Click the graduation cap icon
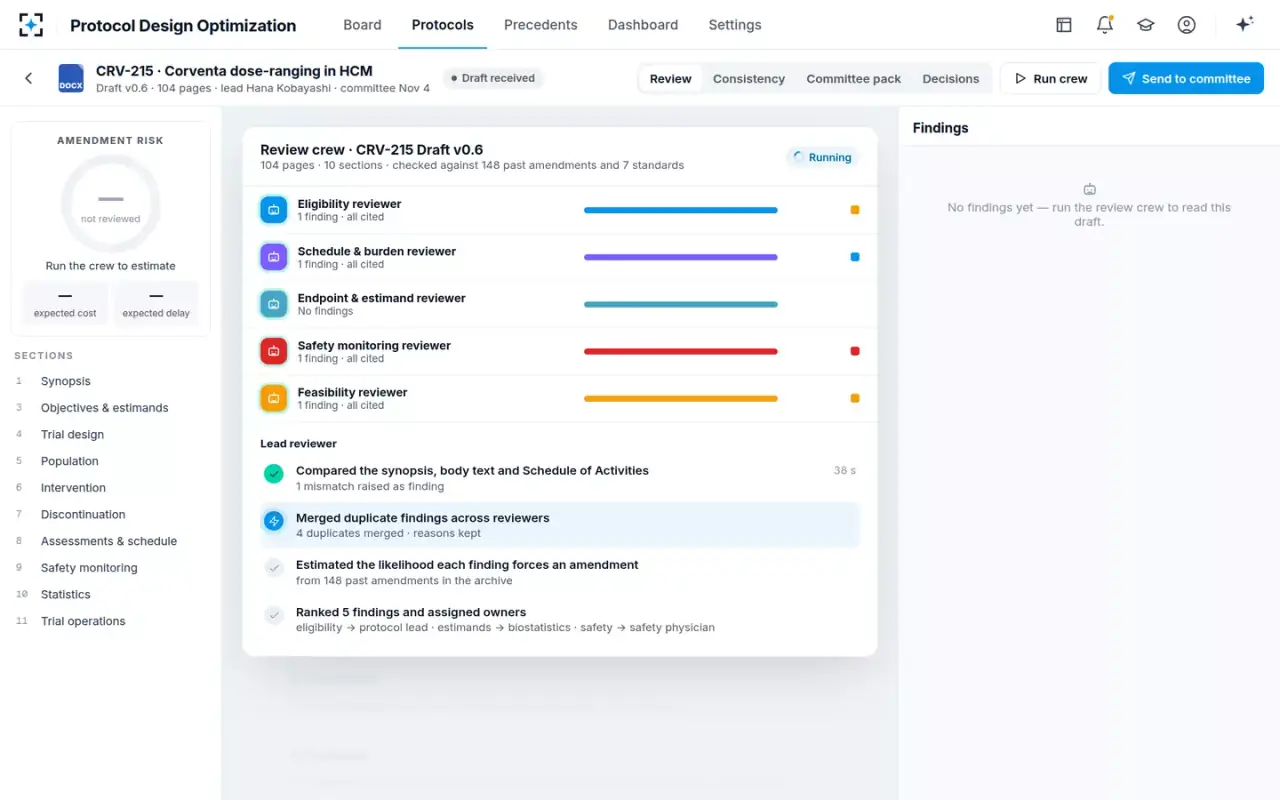Image resolution: width=1280 pixels, height=800 pixels. pyautogui.click(x=1146, y=25)
